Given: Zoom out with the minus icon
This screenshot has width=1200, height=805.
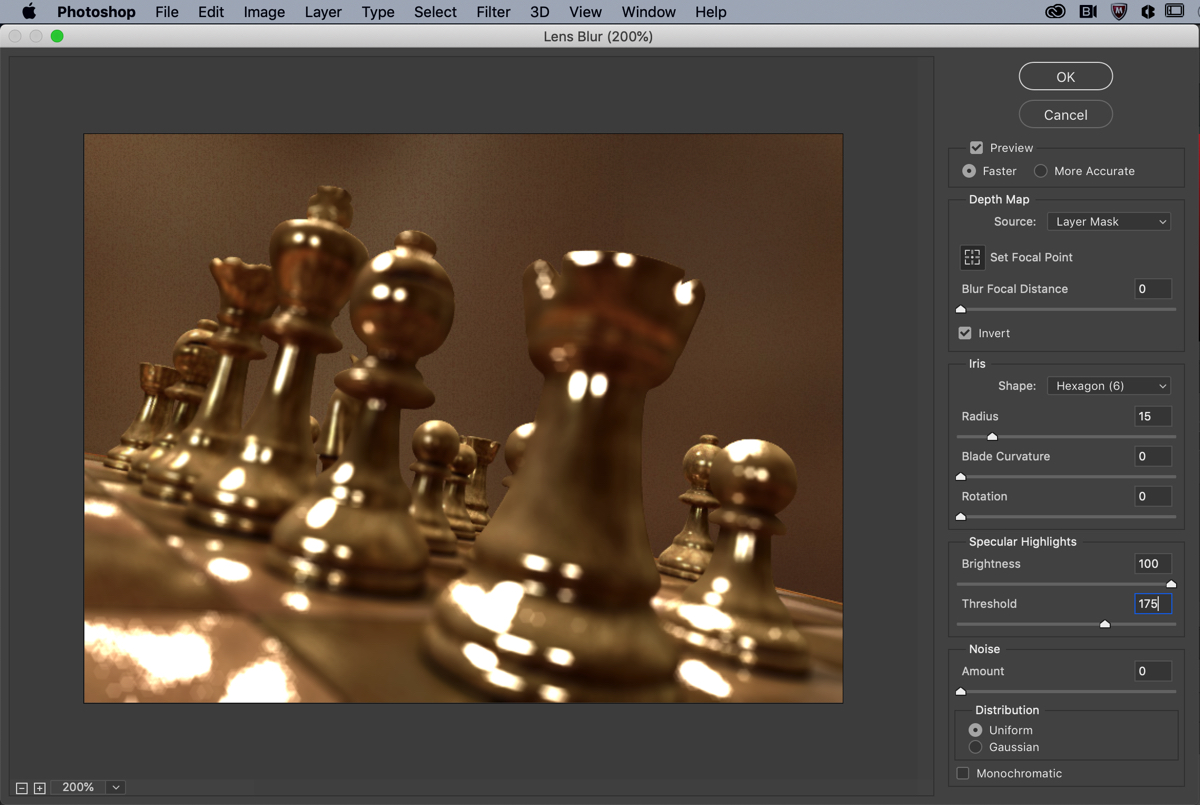Looking at the screenshot, I should (22, 788).
